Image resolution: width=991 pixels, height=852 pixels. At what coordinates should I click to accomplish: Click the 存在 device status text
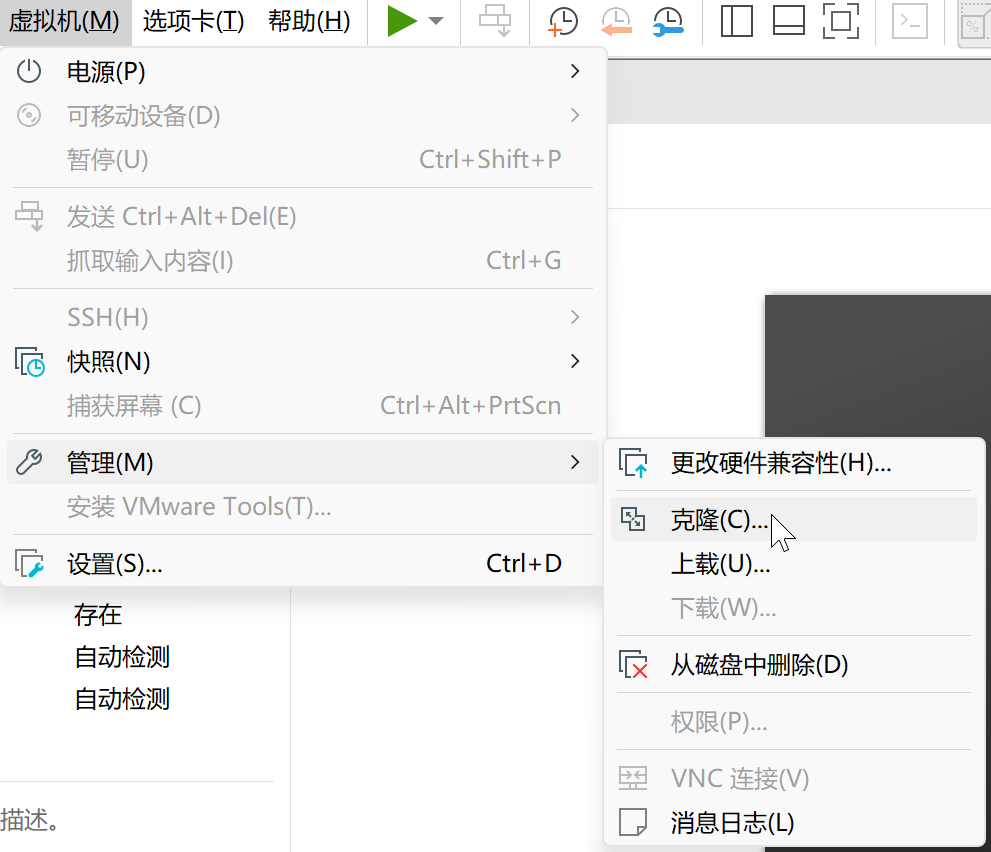(x=98, y=614)
